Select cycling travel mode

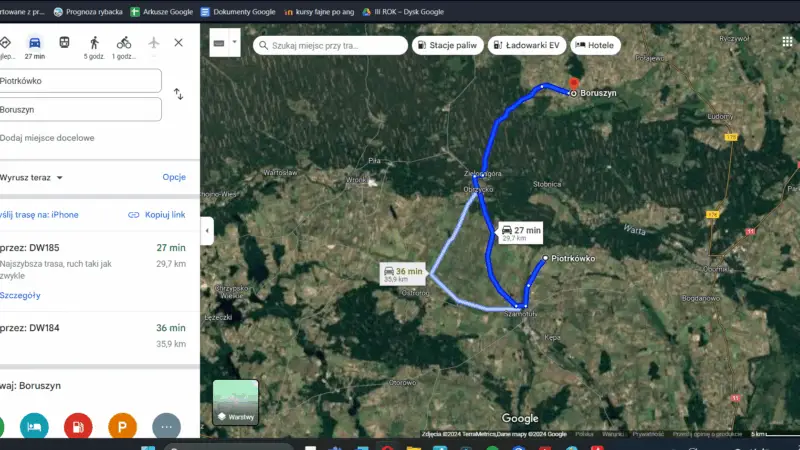pyautogui.click(x=124, y=43)
